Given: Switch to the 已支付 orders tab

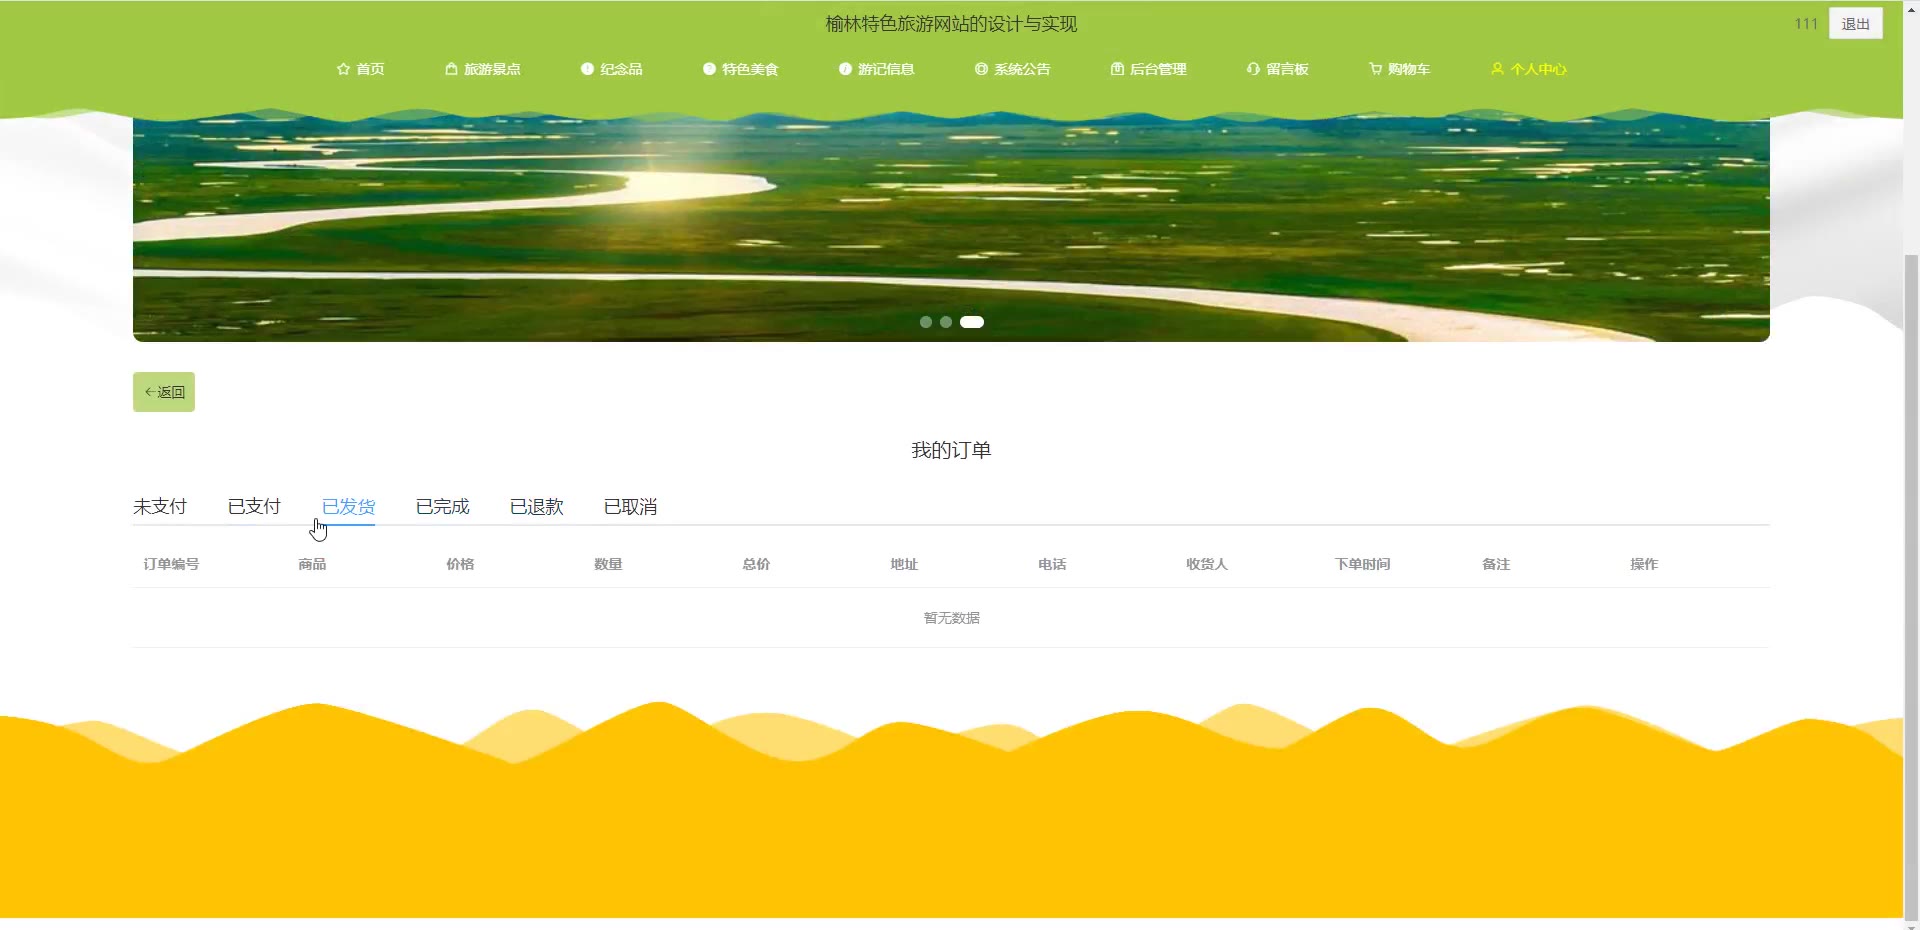Looking at the screenshot, I should 254,507.
